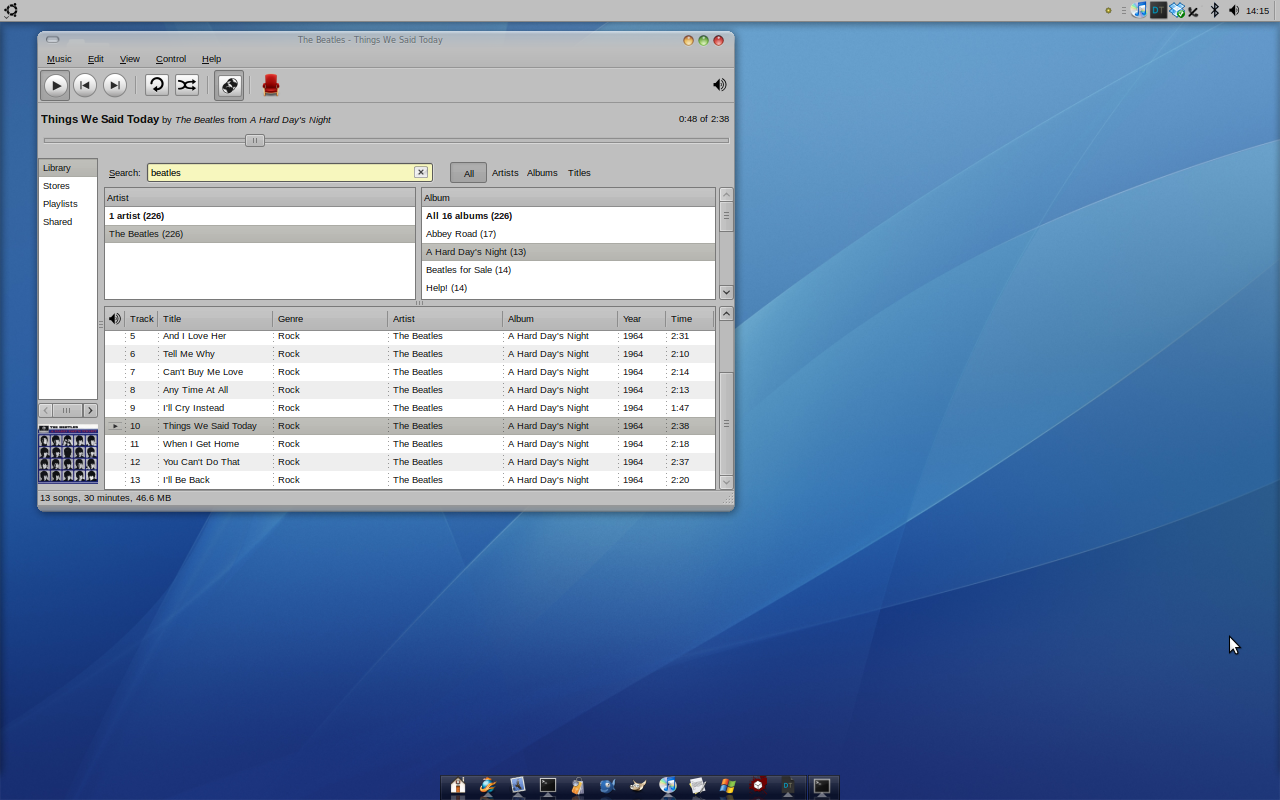Select Beatles for Sale (14) album

point(568,270)
